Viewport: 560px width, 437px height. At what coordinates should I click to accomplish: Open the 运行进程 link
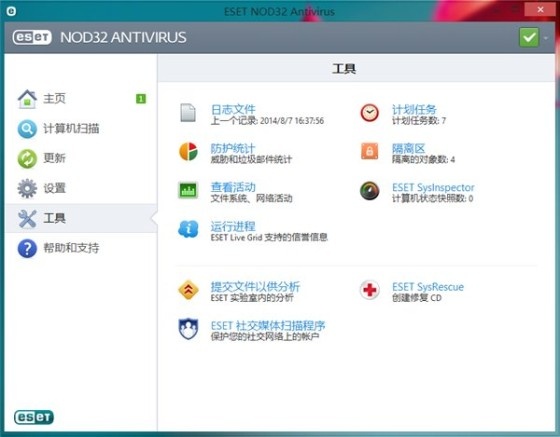(233, 226)
